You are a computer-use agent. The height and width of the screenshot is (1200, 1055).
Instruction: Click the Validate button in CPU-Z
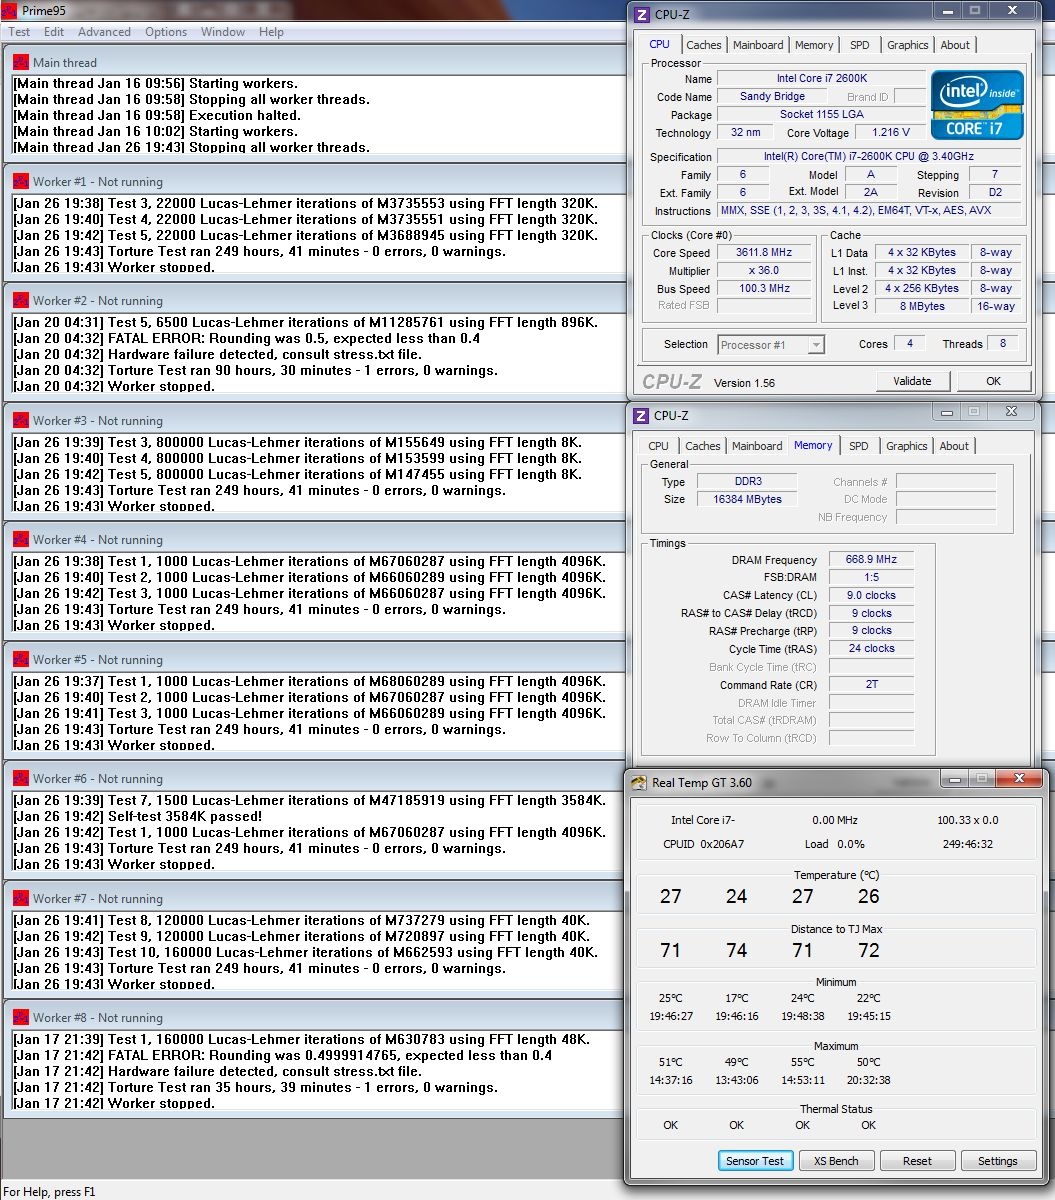point(912,381)
